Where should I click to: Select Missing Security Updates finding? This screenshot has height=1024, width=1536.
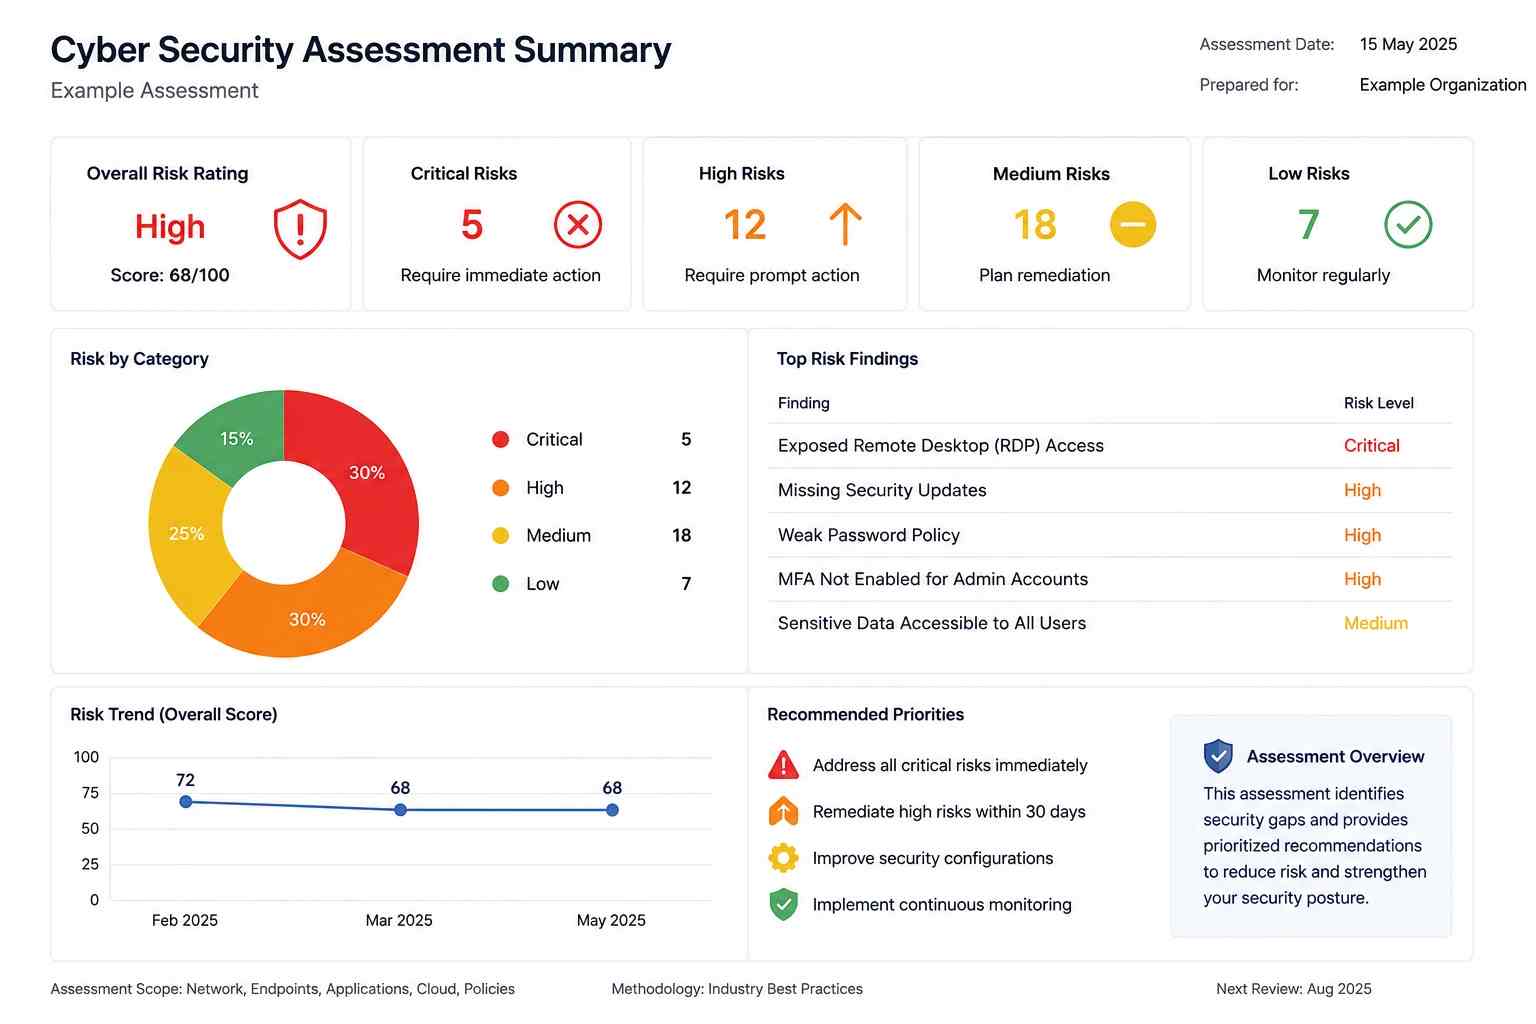click(x=882, y=490)
